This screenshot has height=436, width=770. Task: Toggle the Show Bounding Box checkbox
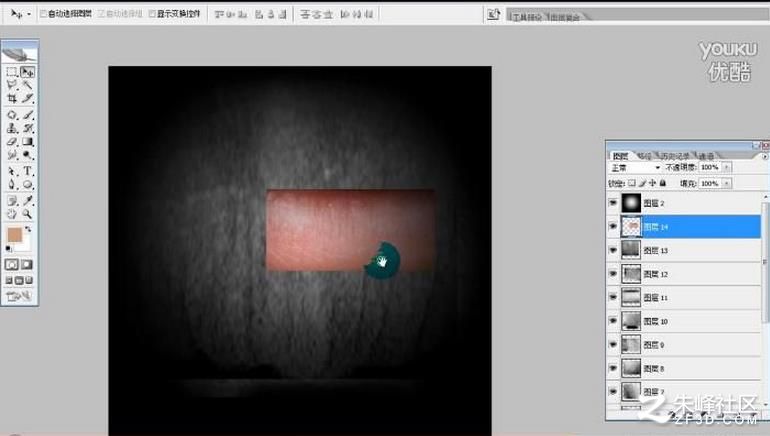[152, 14]
